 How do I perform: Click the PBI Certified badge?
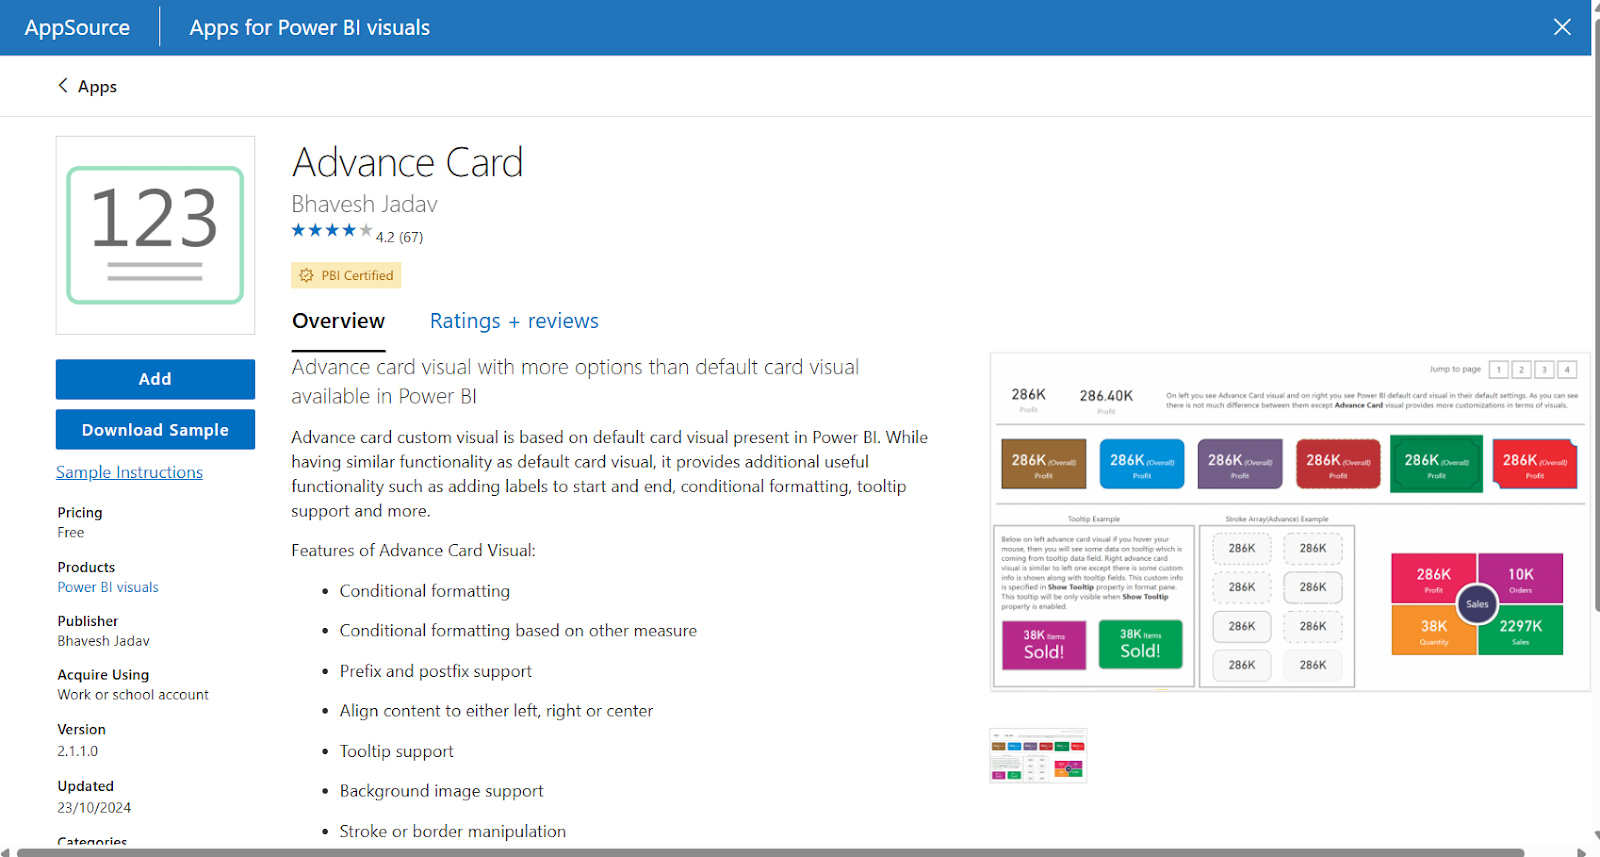[x=346, y=275]
